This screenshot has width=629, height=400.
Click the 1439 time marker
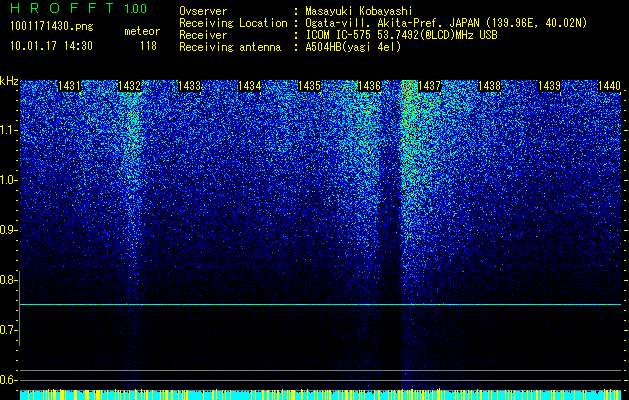549,86
